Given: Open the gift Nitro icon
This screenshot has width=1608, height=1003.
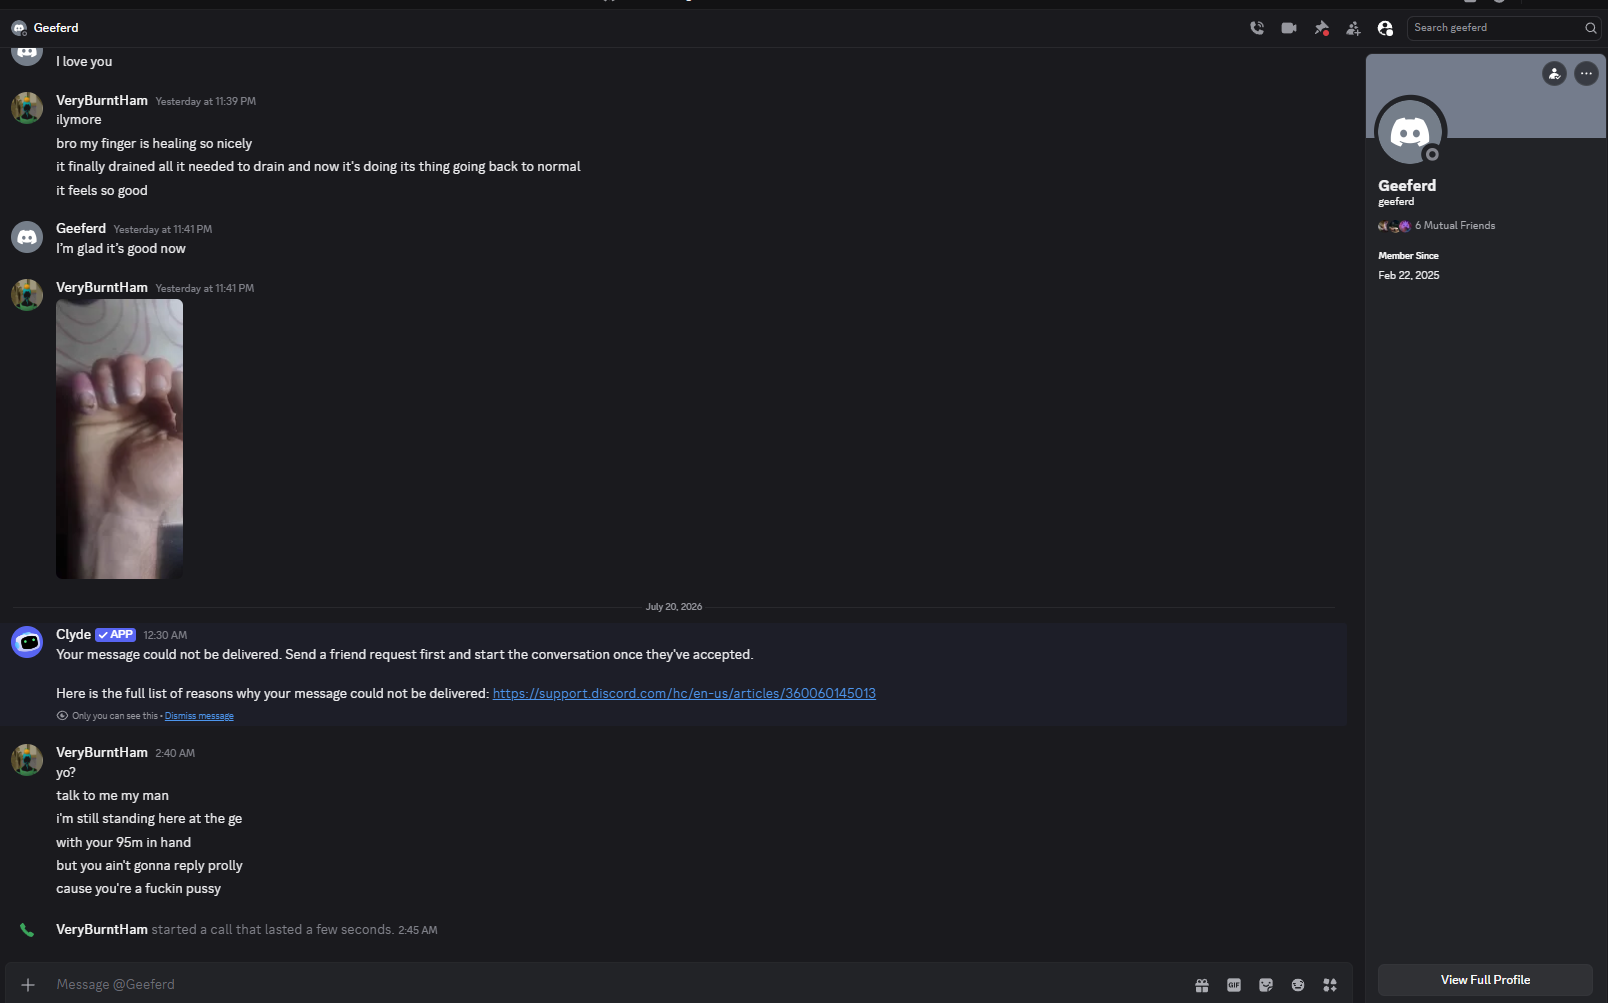Looking at the screenshot, I should [1202, 985].
